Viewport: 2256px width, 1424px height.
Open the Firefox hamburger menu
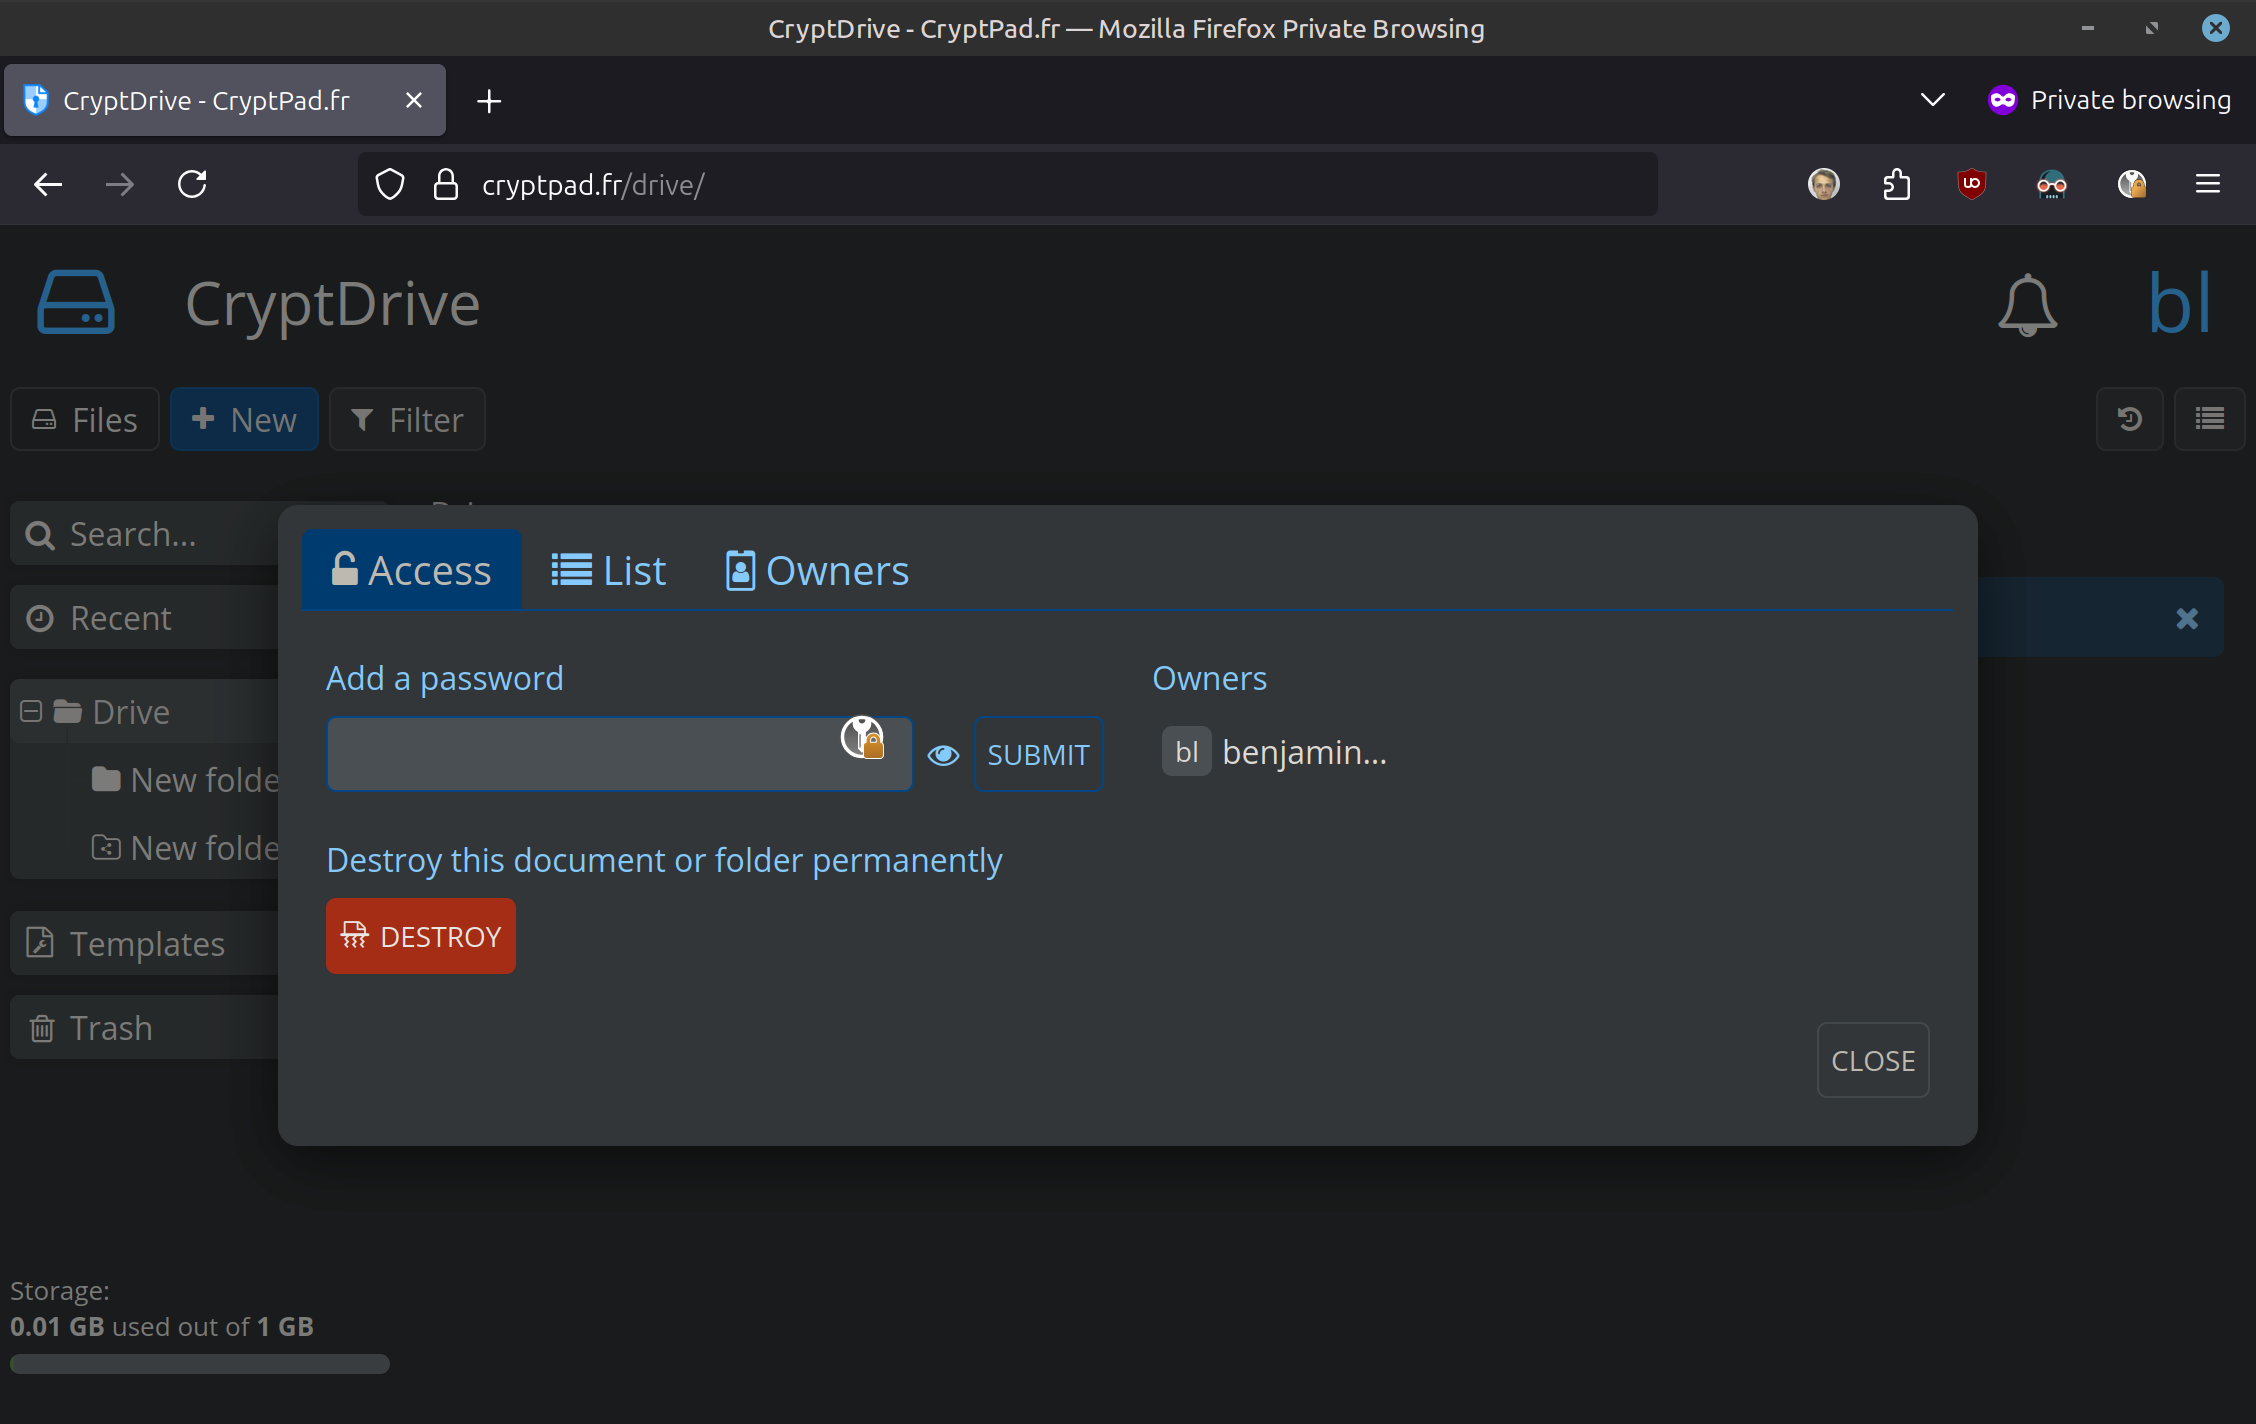pyautogui.click(x=2208, y=184)
